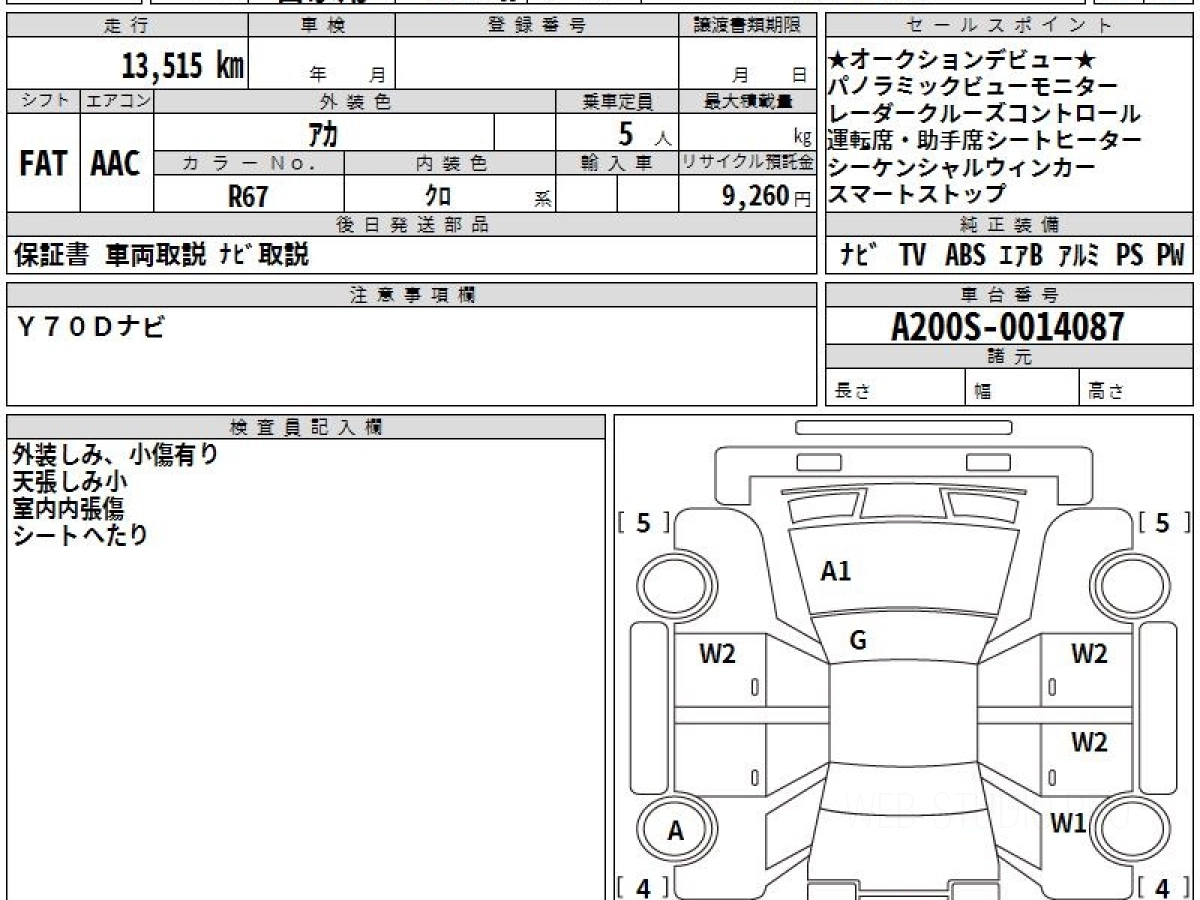Select the color code R67
This screenshot has height=900, width=1200.
pyautogui.click(x=248, y=197)
